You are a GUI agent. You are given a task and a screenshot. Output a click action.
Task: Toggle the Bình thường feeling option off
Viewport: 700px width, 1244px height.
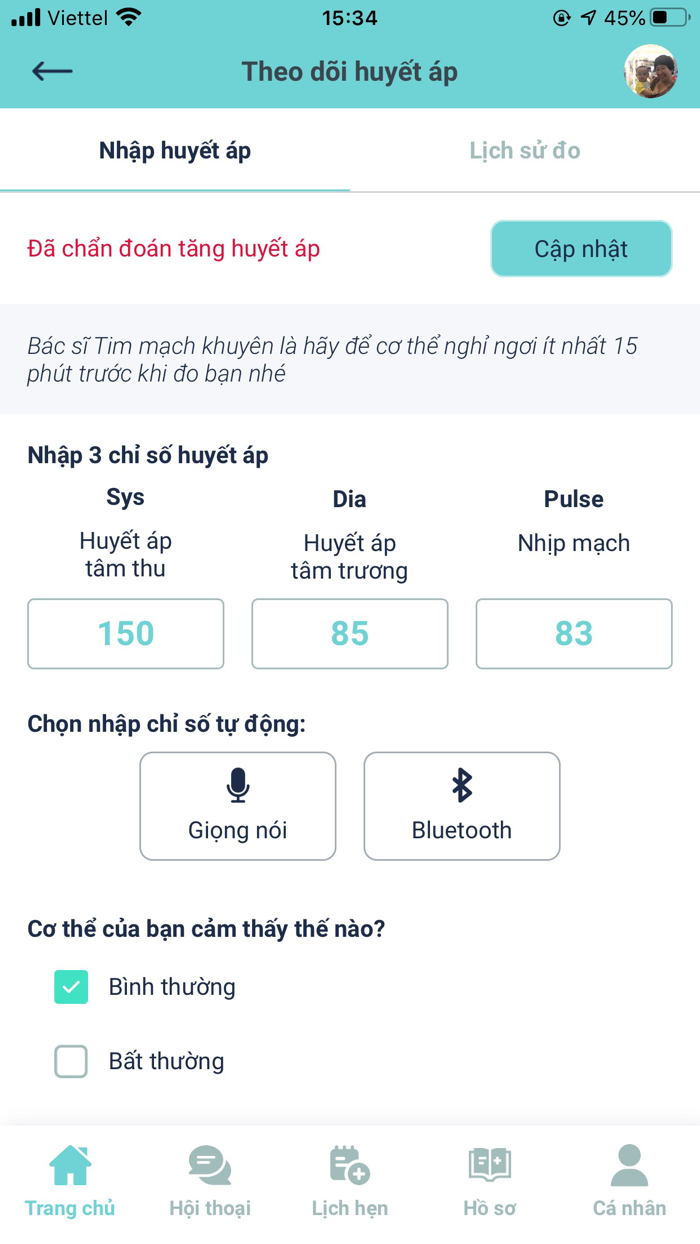click(x=71, y=987)
